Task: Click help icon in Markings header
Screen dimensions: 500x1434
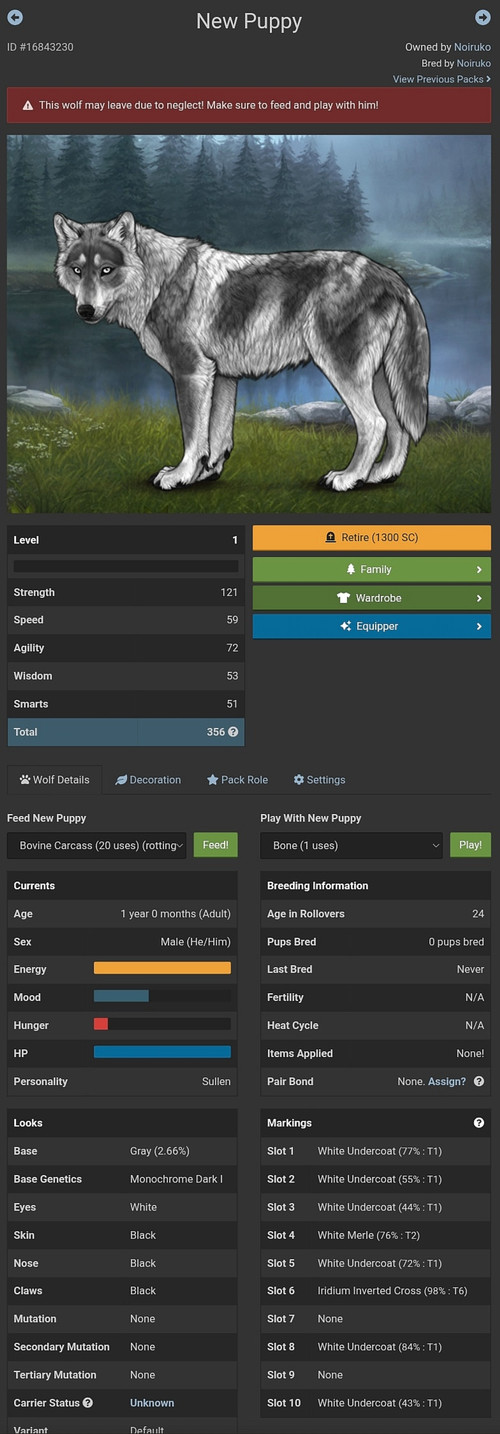Action: tap(478, 1123)
